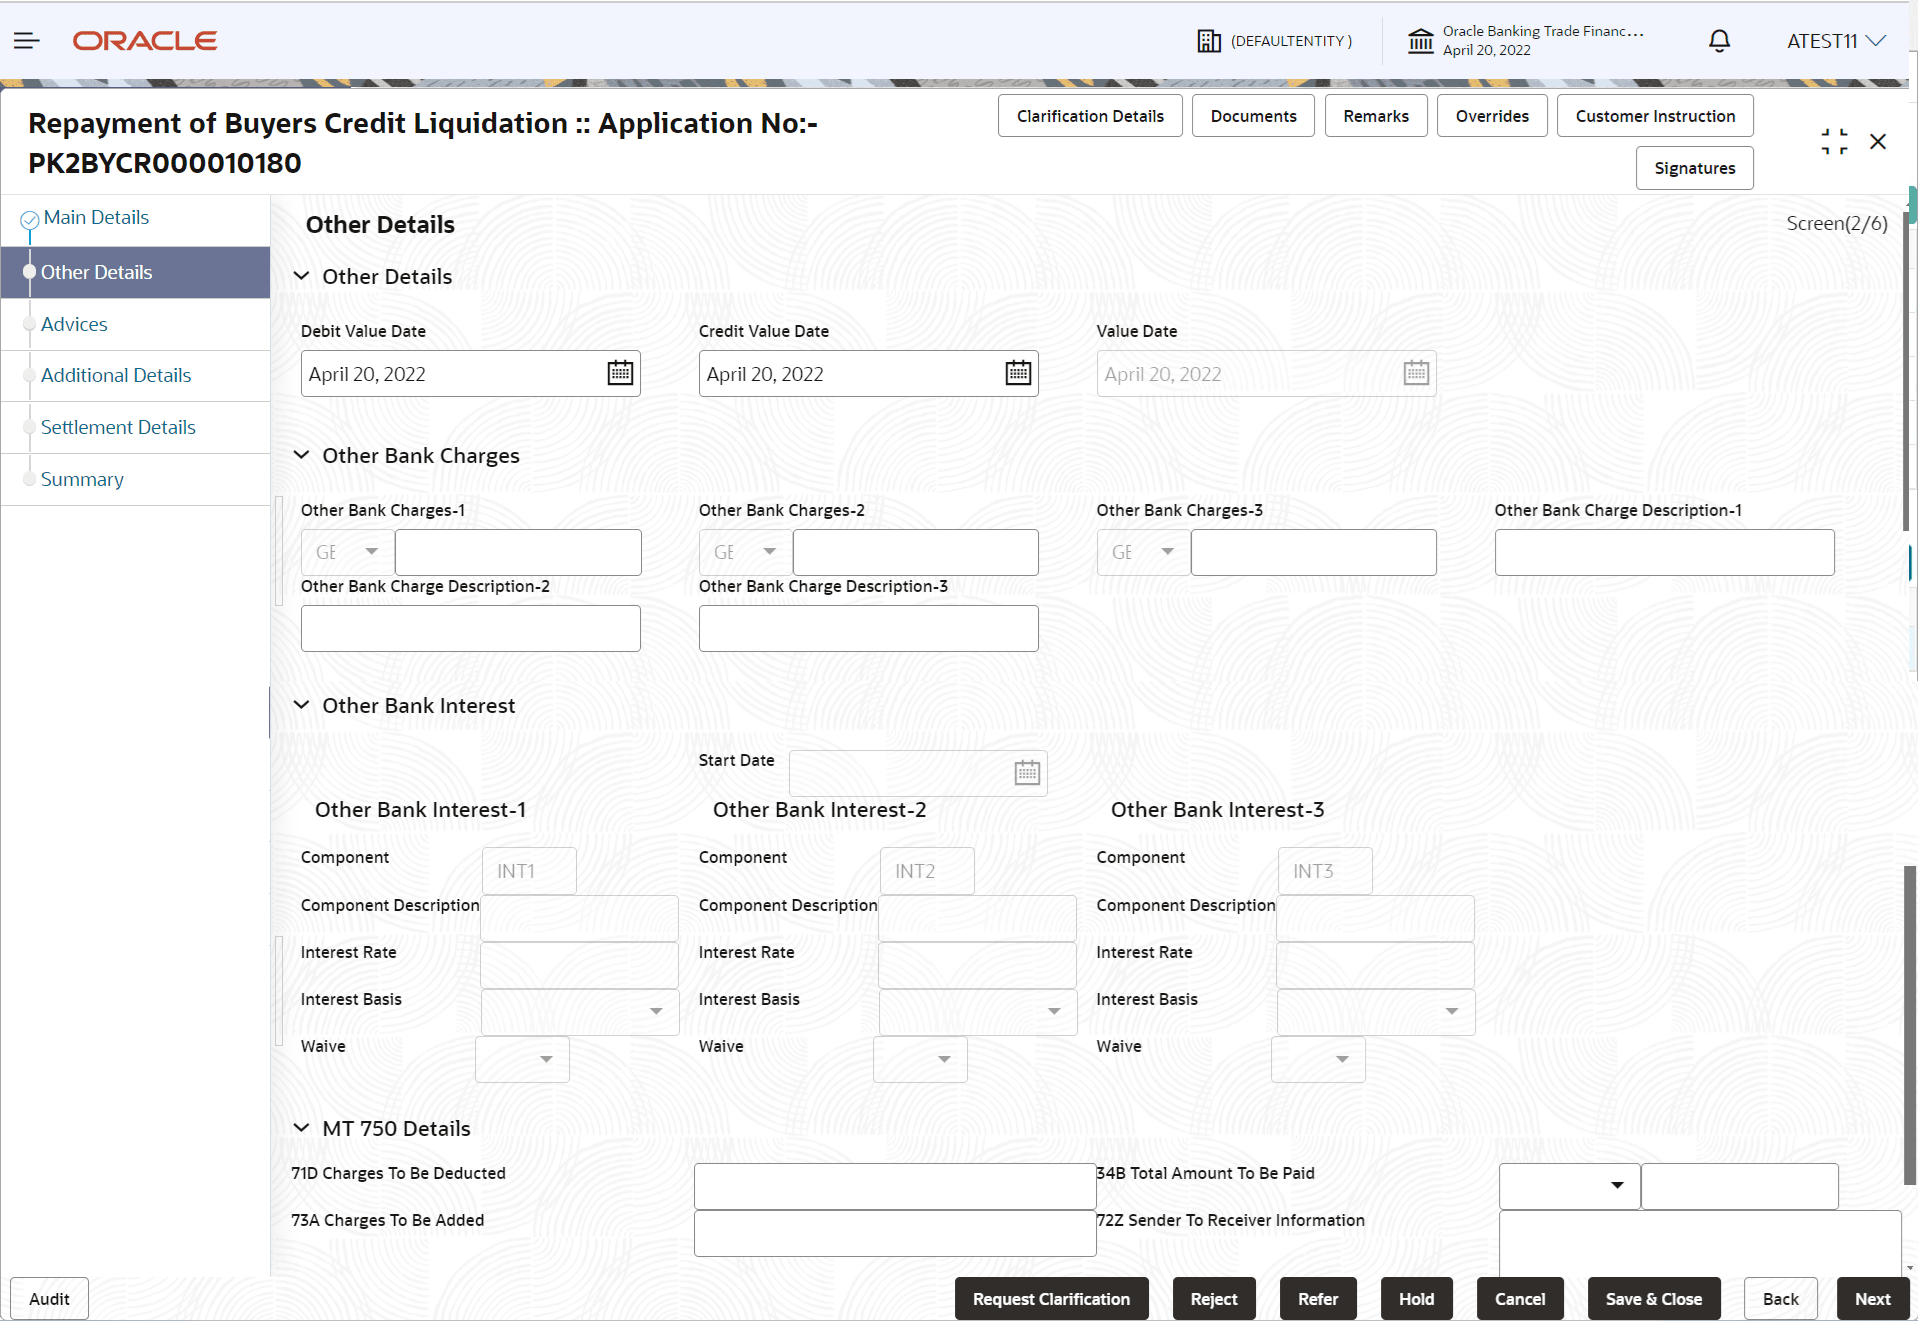Viewport: 1920px width, 1321px height.
Task: Click the Save & Close button
Action: pyautogui.click(x=1653, y=1299)
